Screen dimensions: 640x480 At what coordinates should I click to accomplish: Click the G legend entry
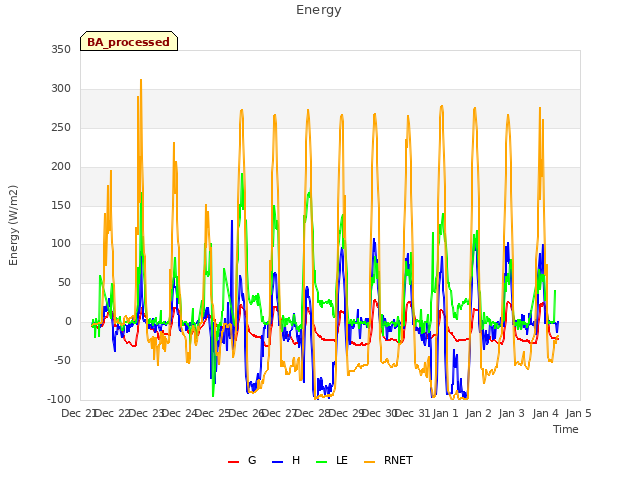coord(242,460)
